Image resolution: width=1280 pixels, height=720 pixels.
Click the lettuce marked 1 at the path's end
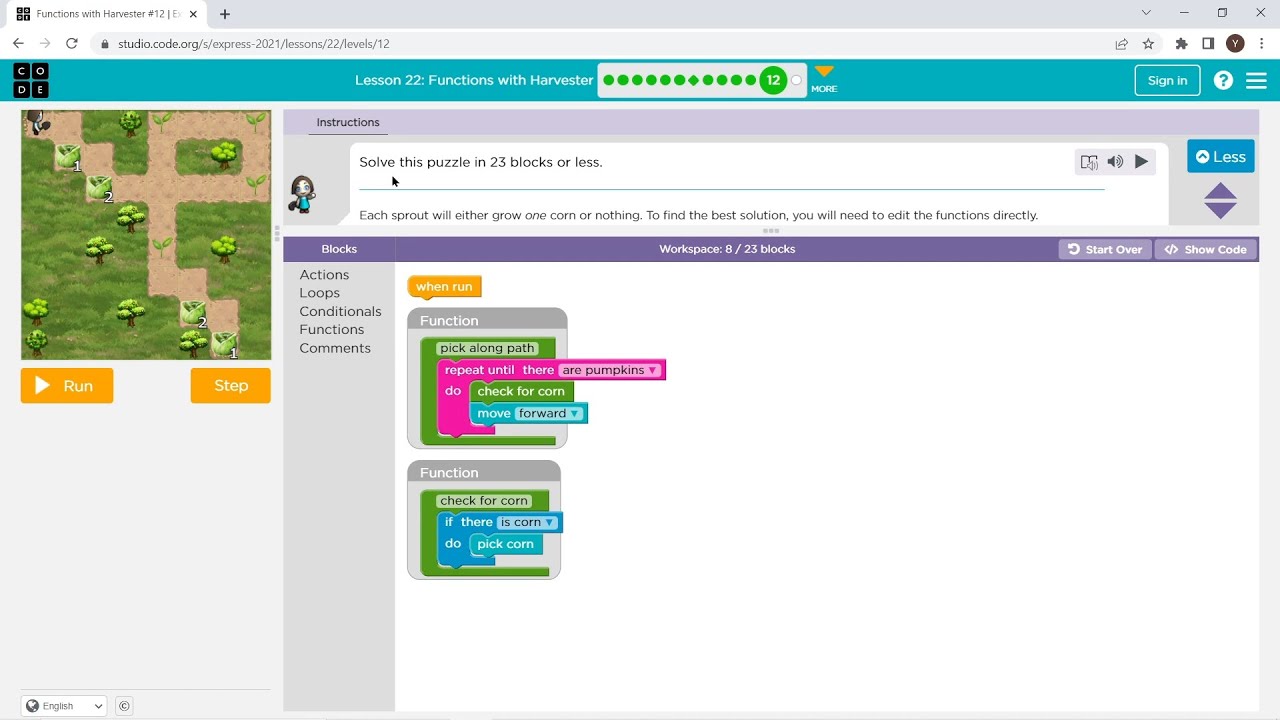pos(223,345)
